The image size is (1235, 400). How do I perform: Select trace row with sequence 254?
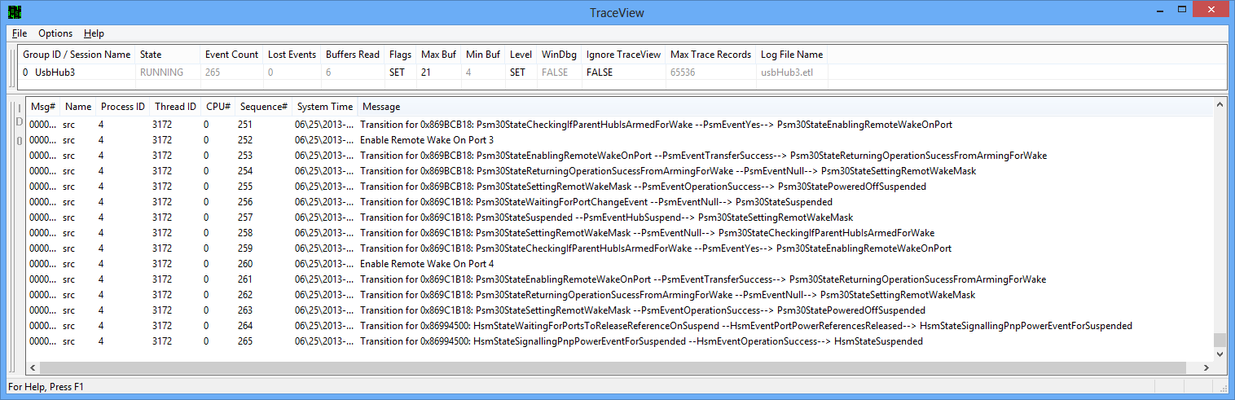tap(619, 171)
